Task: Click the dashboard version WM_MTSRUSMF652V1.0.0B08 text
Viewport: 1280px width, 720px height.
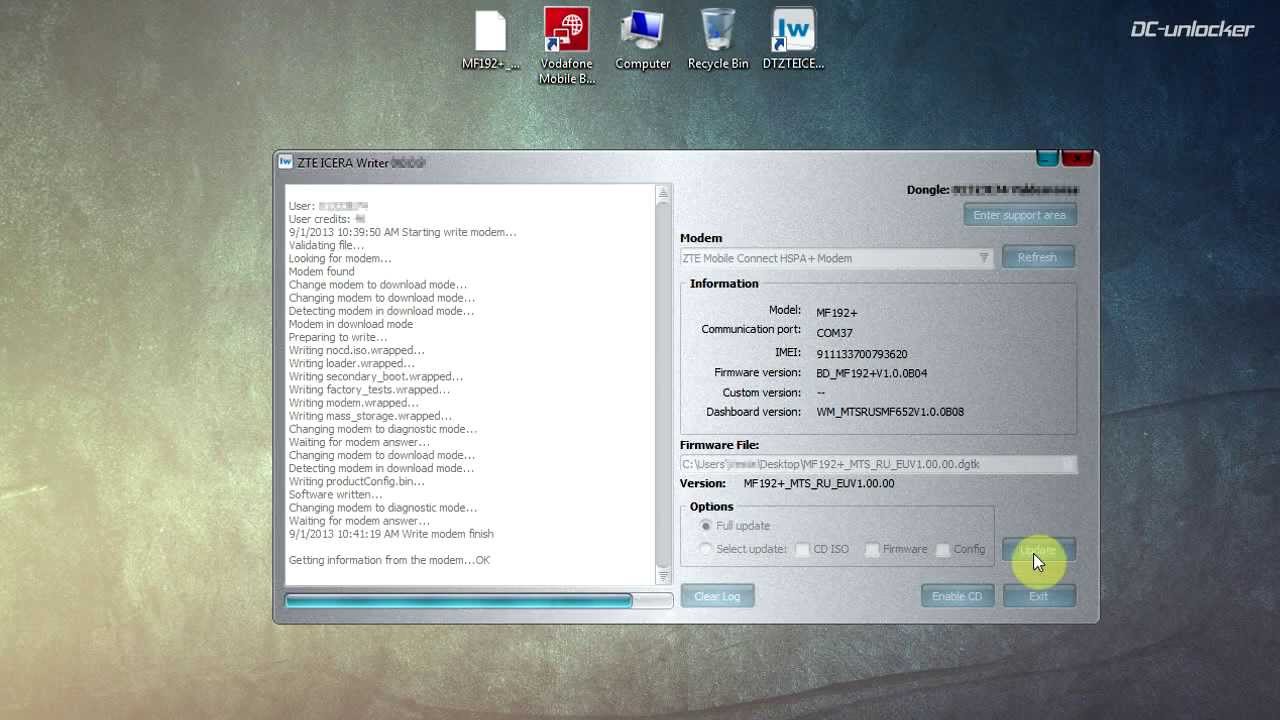Action: pyautogui.click(x=890, y=412)
